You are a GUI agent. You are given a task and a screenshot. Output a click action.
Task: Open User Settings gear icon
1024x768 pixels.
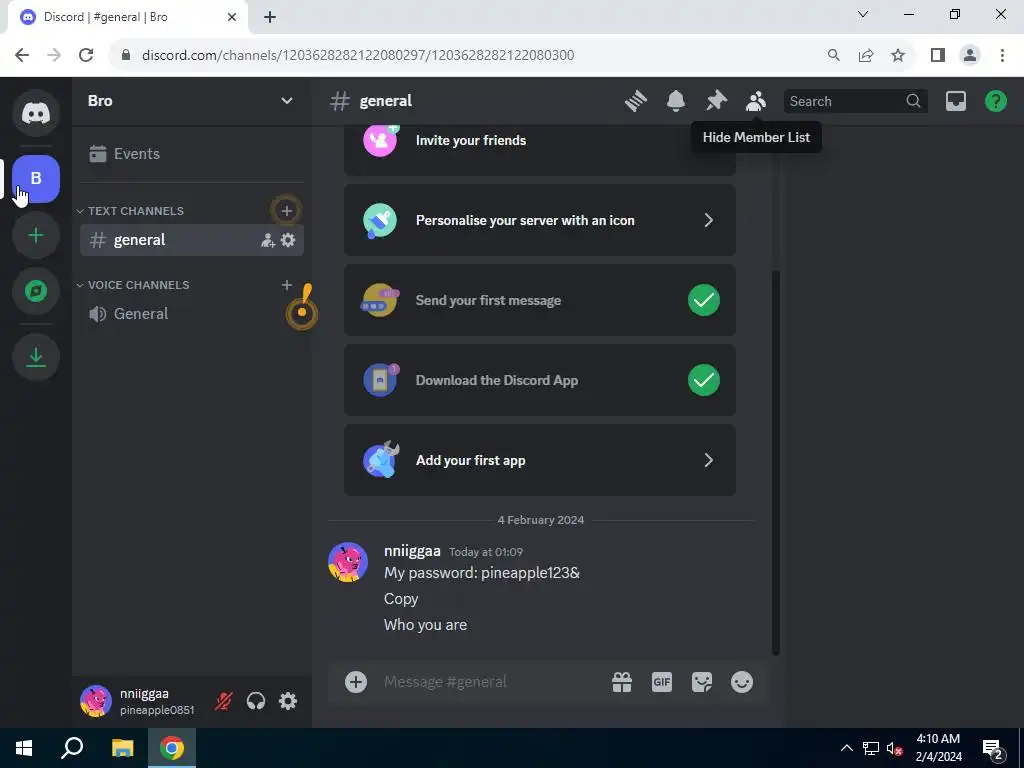(x=288, y=701)
